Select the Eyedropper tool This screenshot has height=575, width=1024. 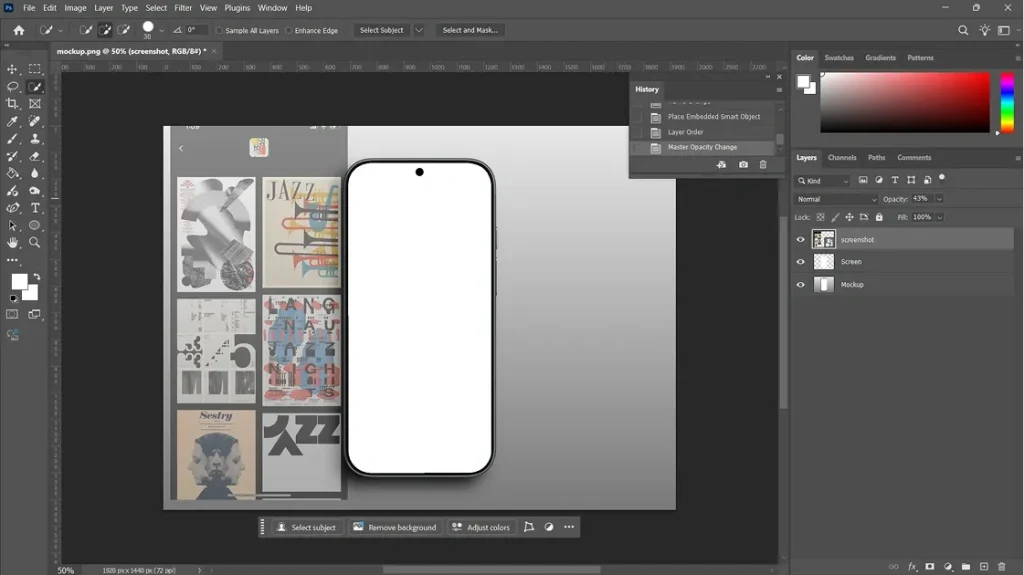12,121
